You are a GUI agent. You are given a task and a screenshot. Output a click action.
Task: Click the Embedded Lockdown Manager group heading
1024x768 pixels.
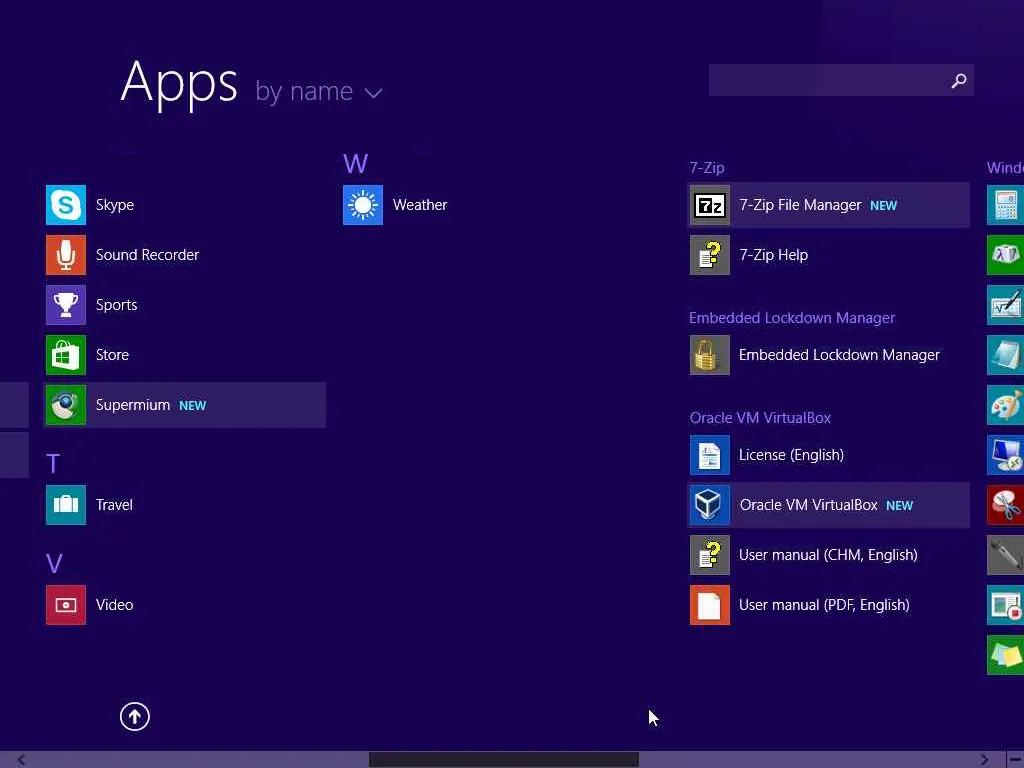[x=792, y=318]
